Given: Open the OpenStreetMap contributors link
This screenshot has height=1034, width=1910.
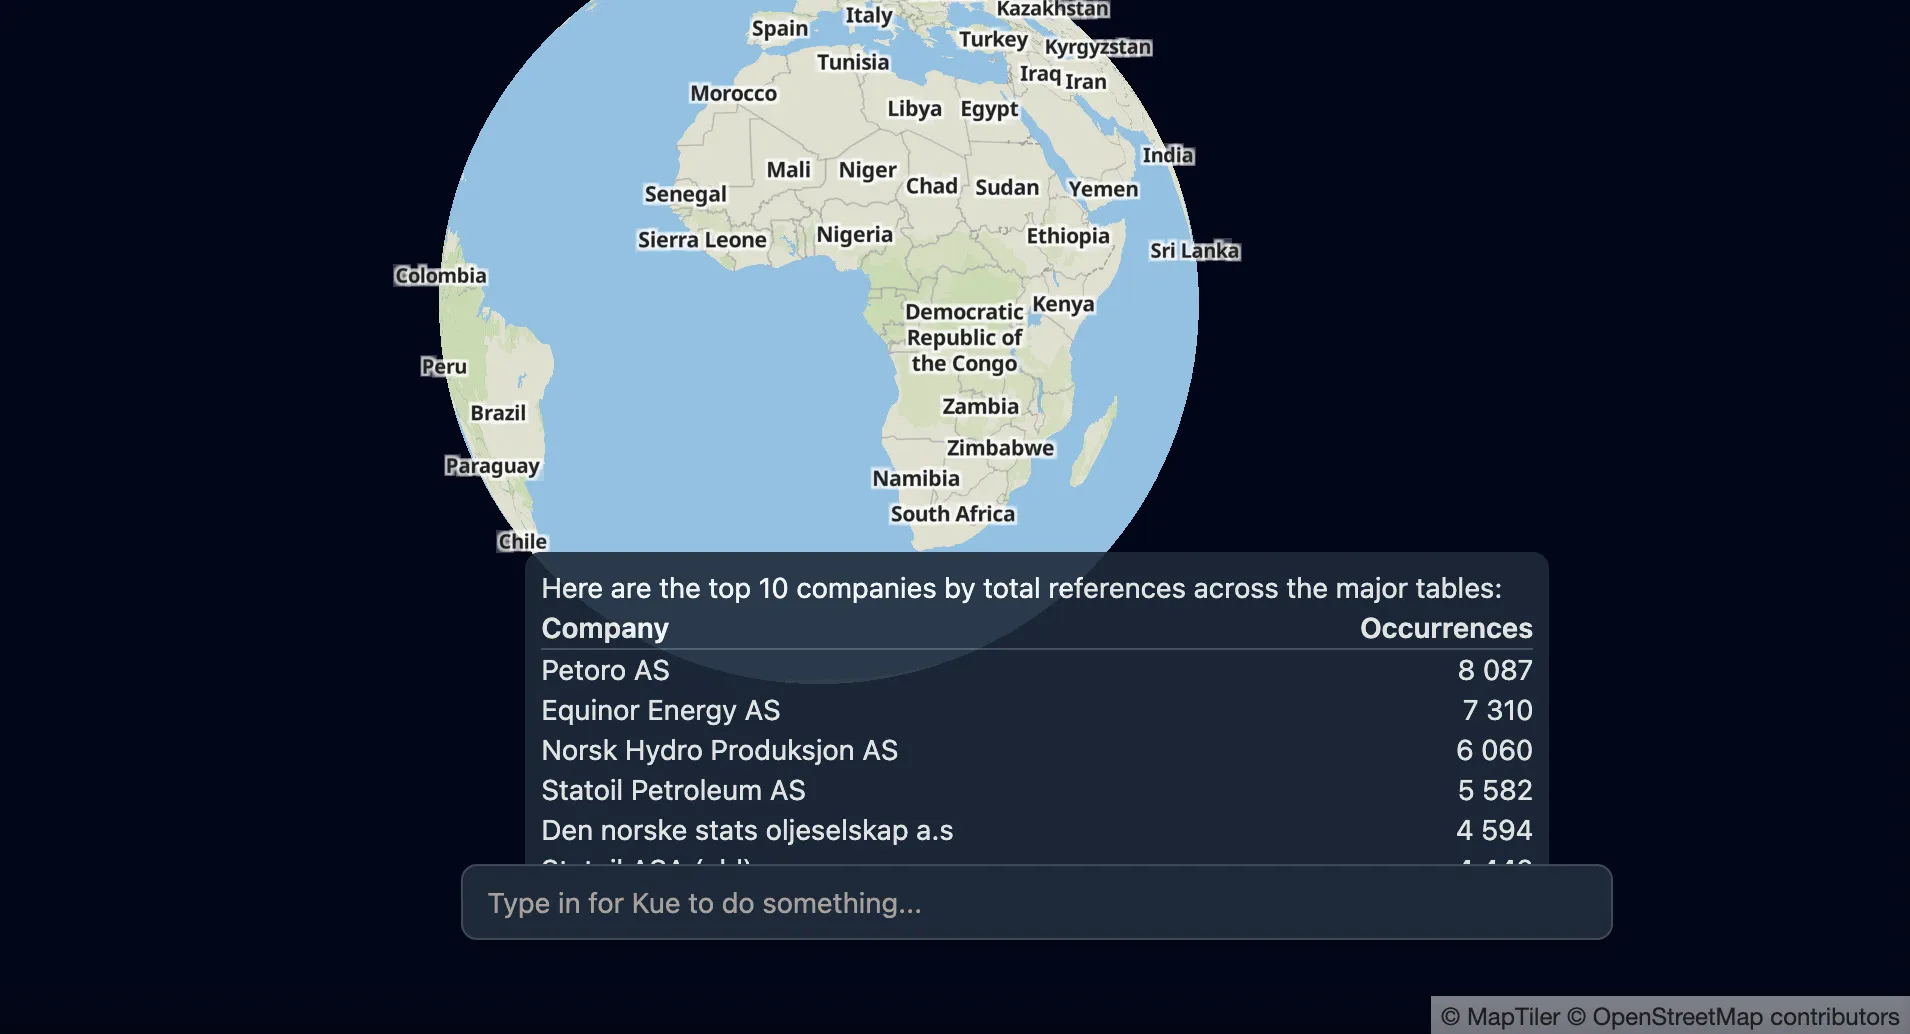Looking at the screenshot, I should coord(1733,1017).
